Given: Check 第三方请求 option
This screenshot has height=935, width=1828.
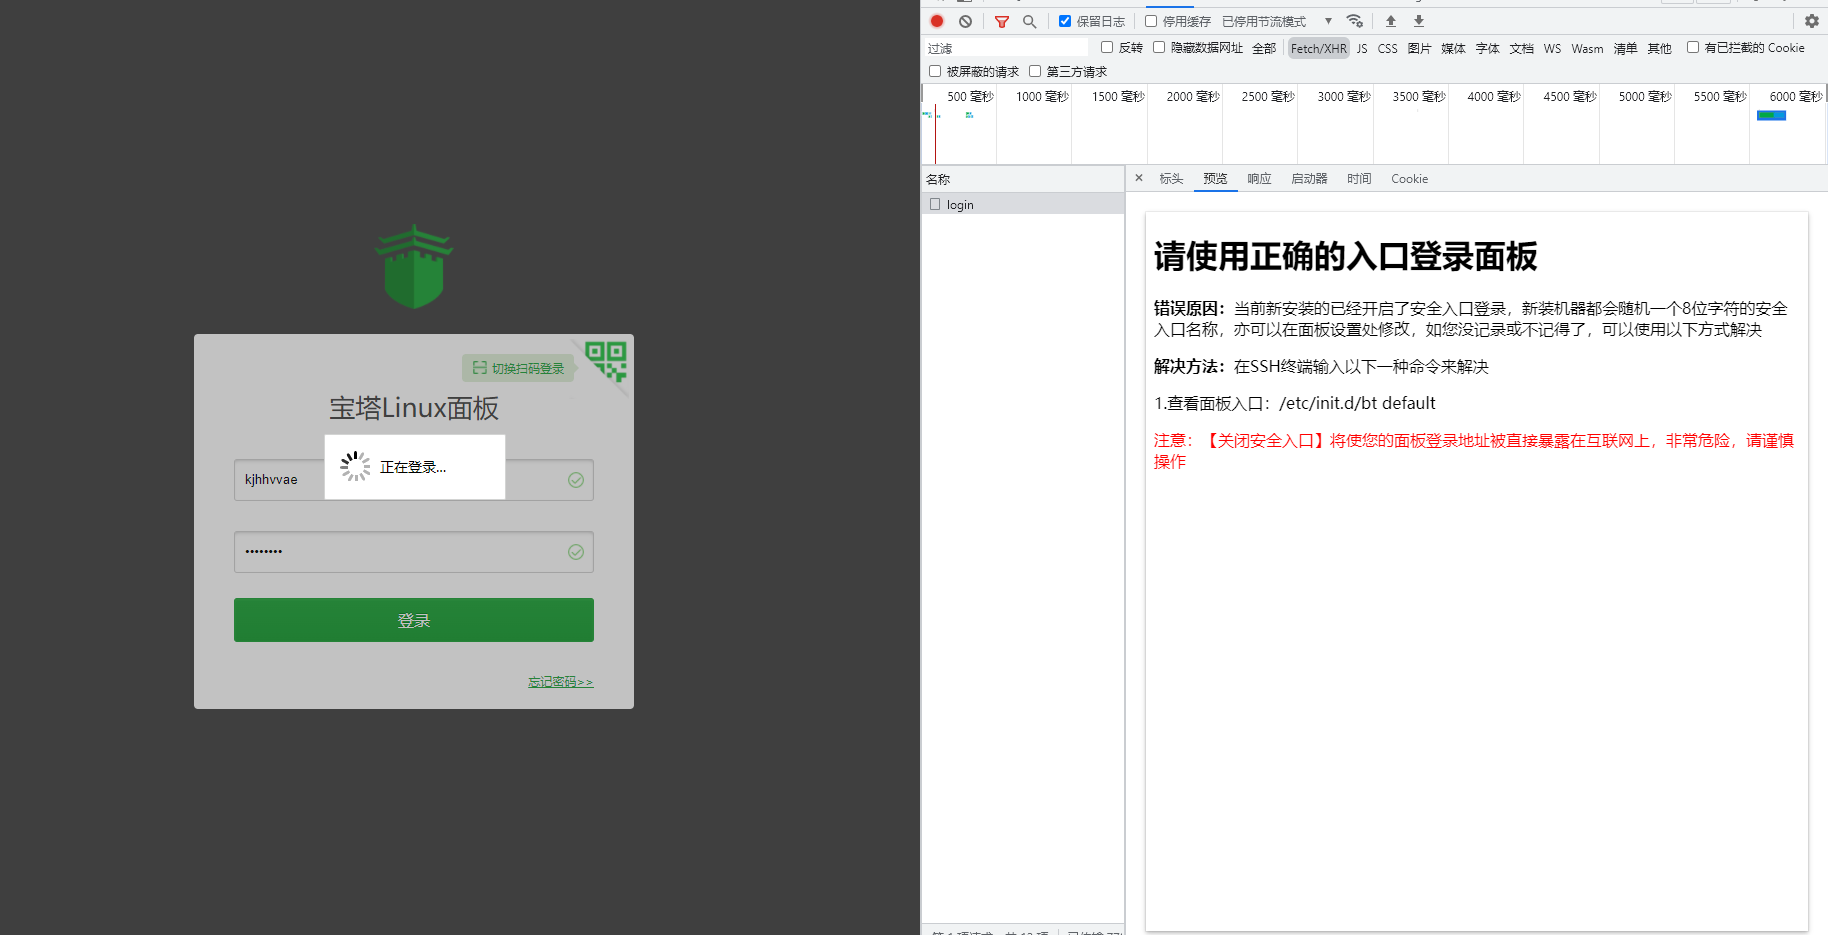Looking at the screenshot, I should (1035, 71).
